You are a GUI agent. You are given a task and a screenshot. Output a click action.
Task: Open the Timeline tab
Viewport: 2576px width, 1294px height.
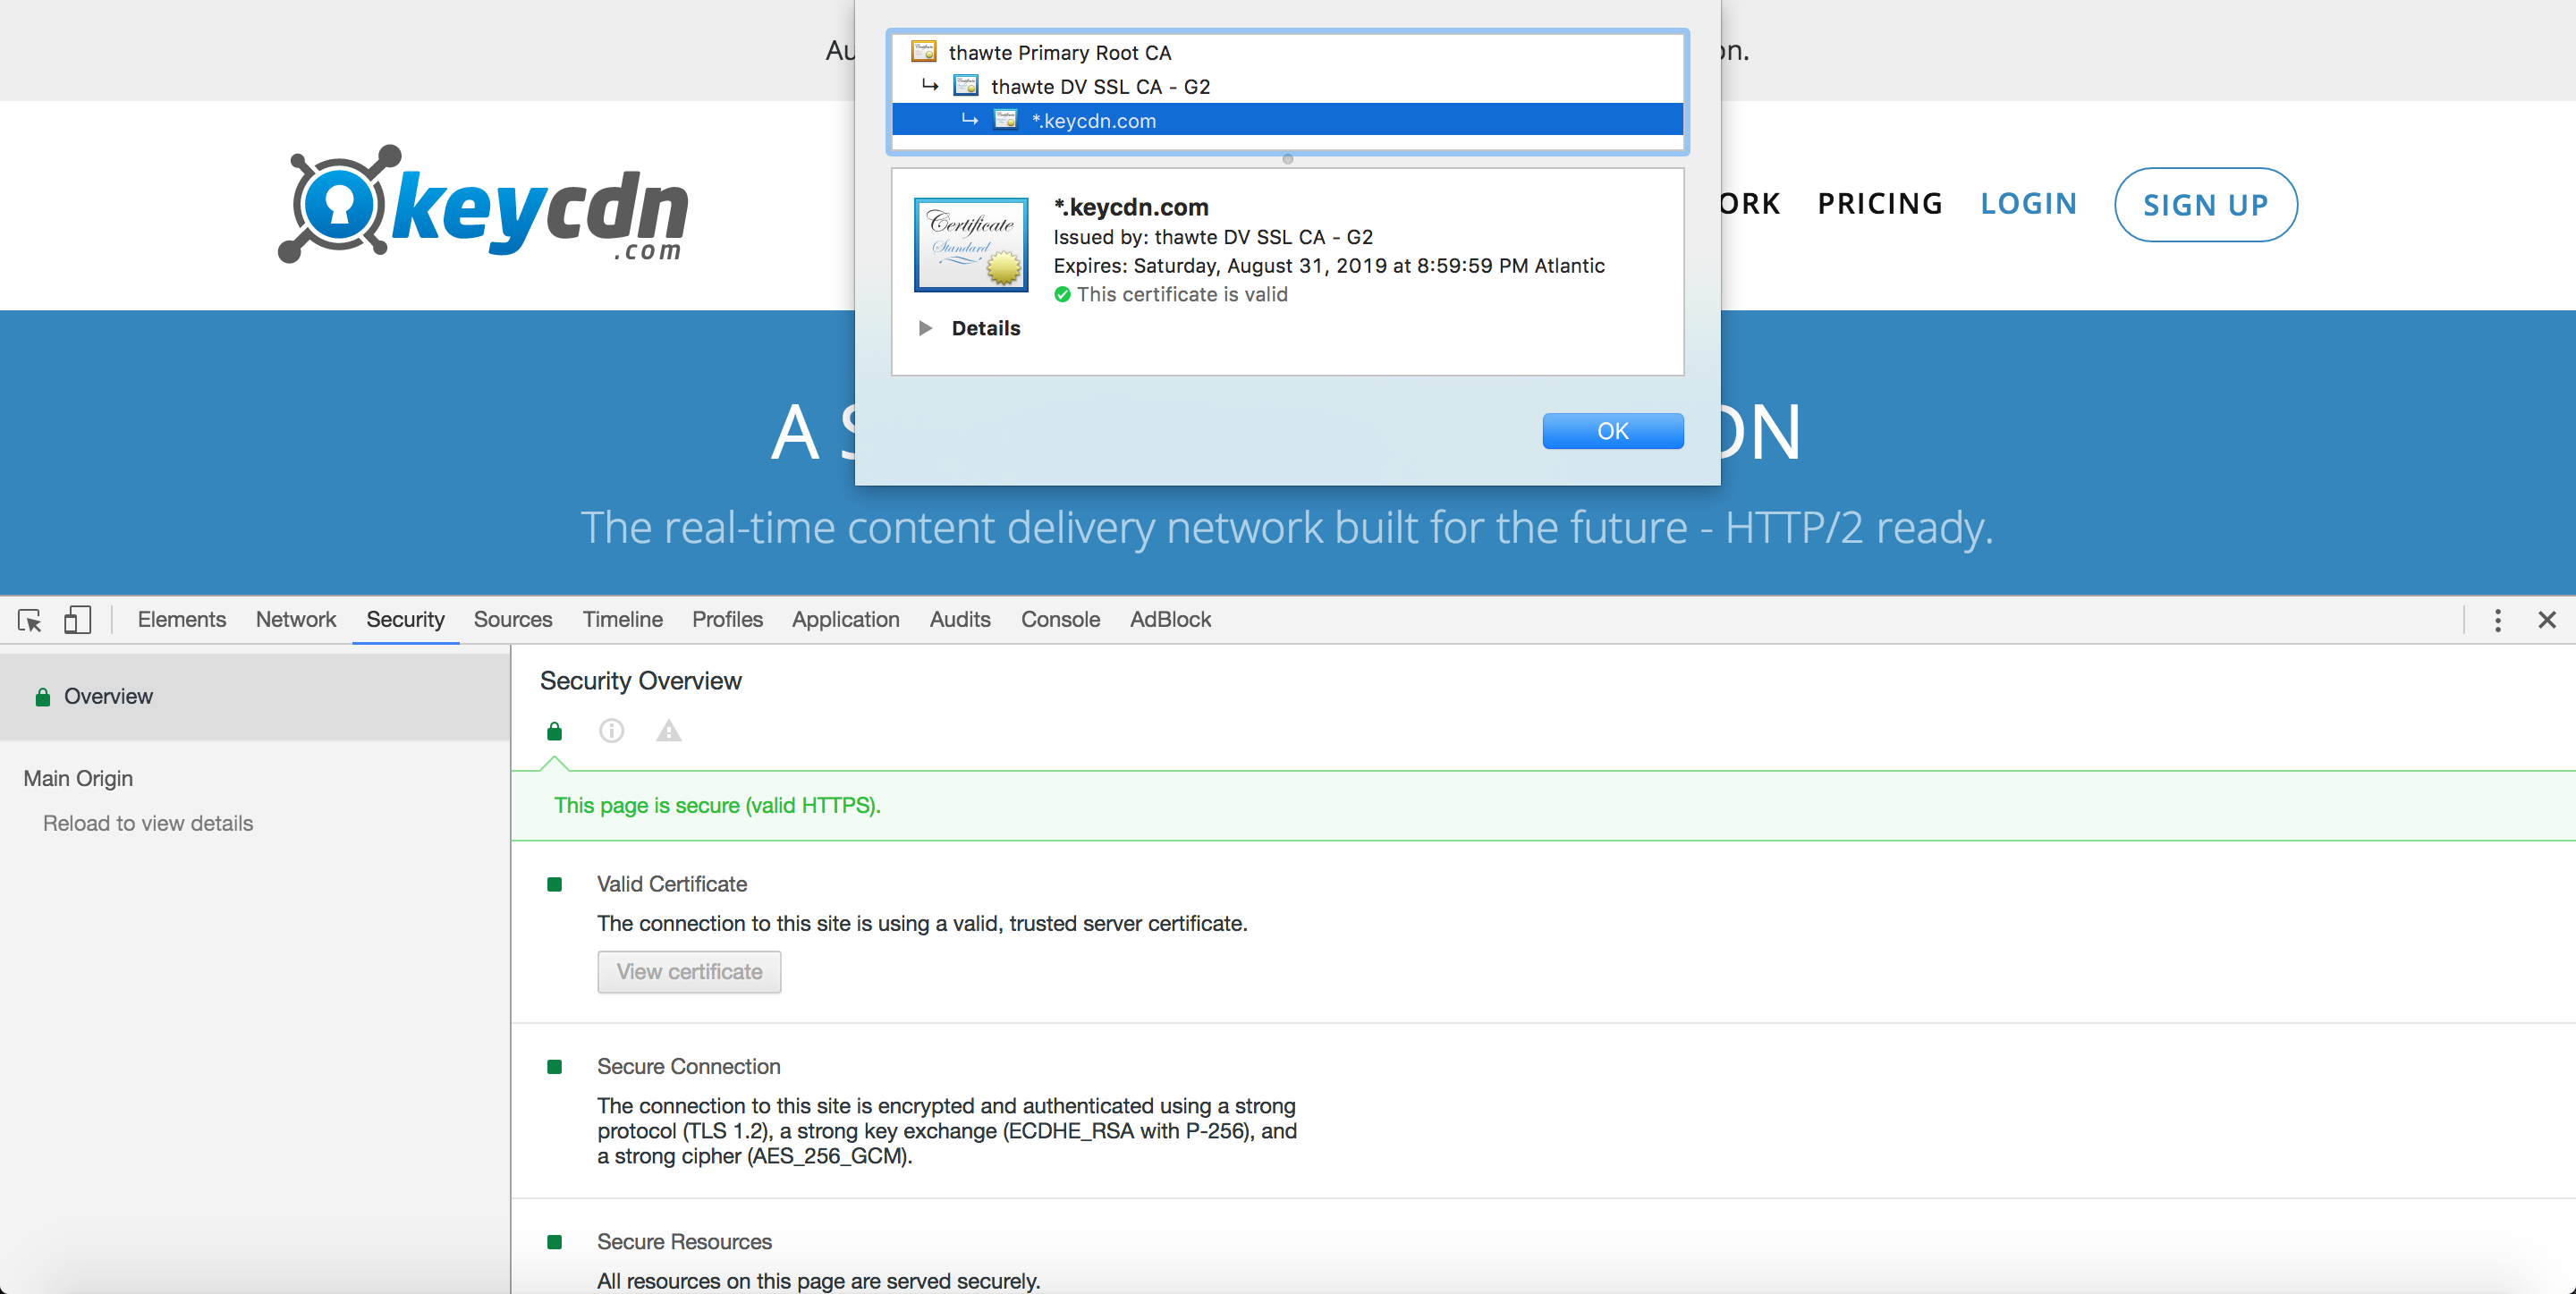pos(622,620)
